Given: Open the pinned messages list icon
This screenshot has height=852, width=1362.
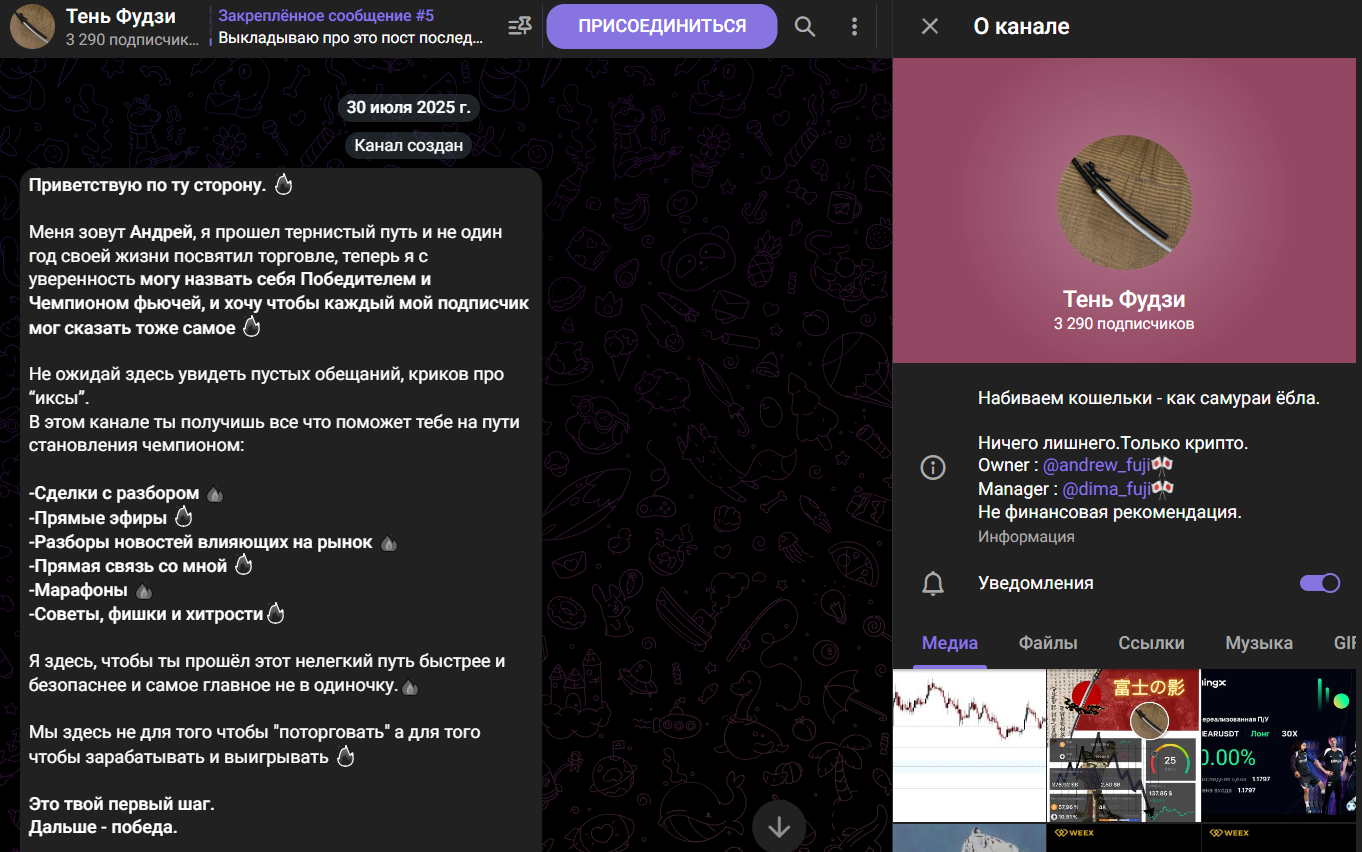Looking at the screenshot, I should (520, 27).
